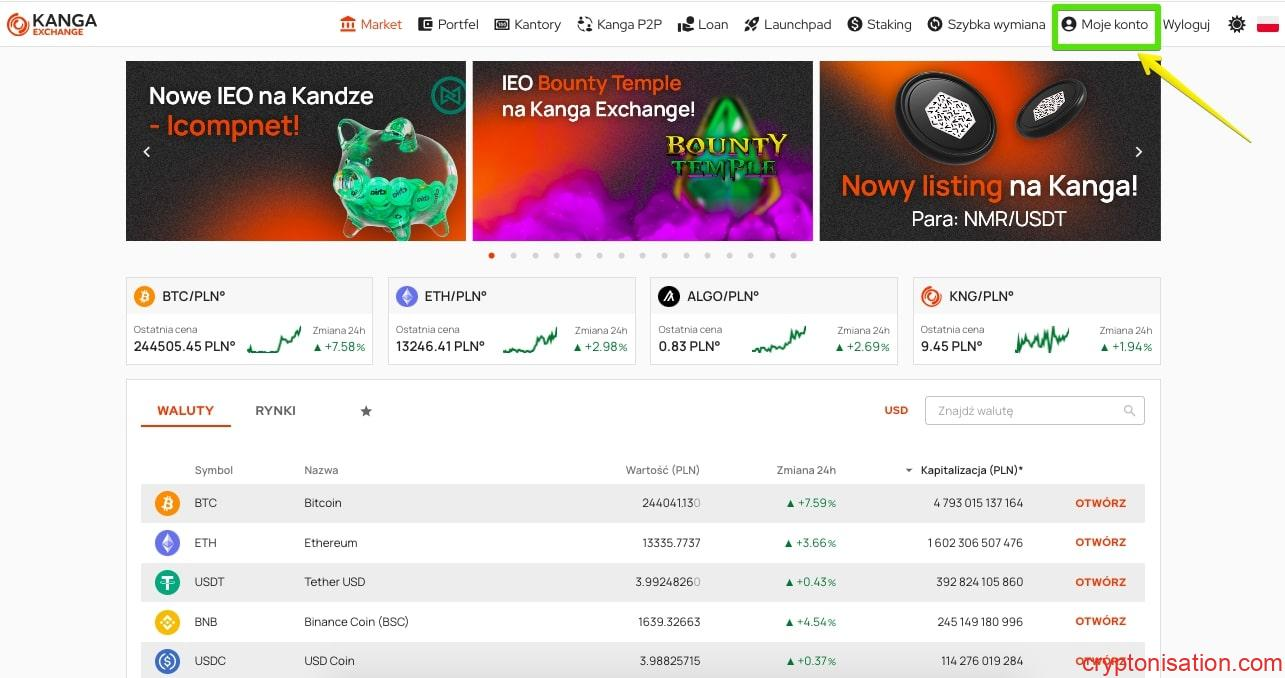Image resolution: width=1285 pixels, height=678 pixels.
Task: Click the Znajdź walutę search field
Action: tap(1025, 411)
